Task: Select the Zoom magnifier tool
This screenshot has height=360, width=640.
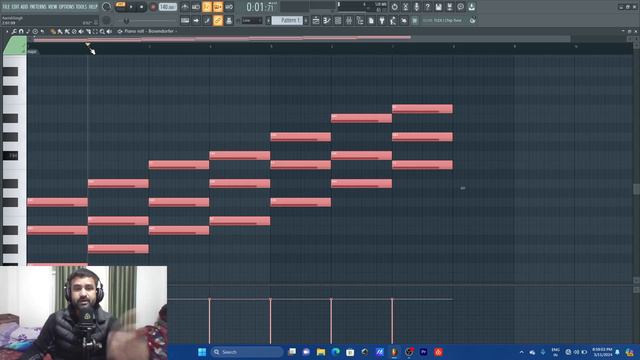Action: click(x=102, y=31)
